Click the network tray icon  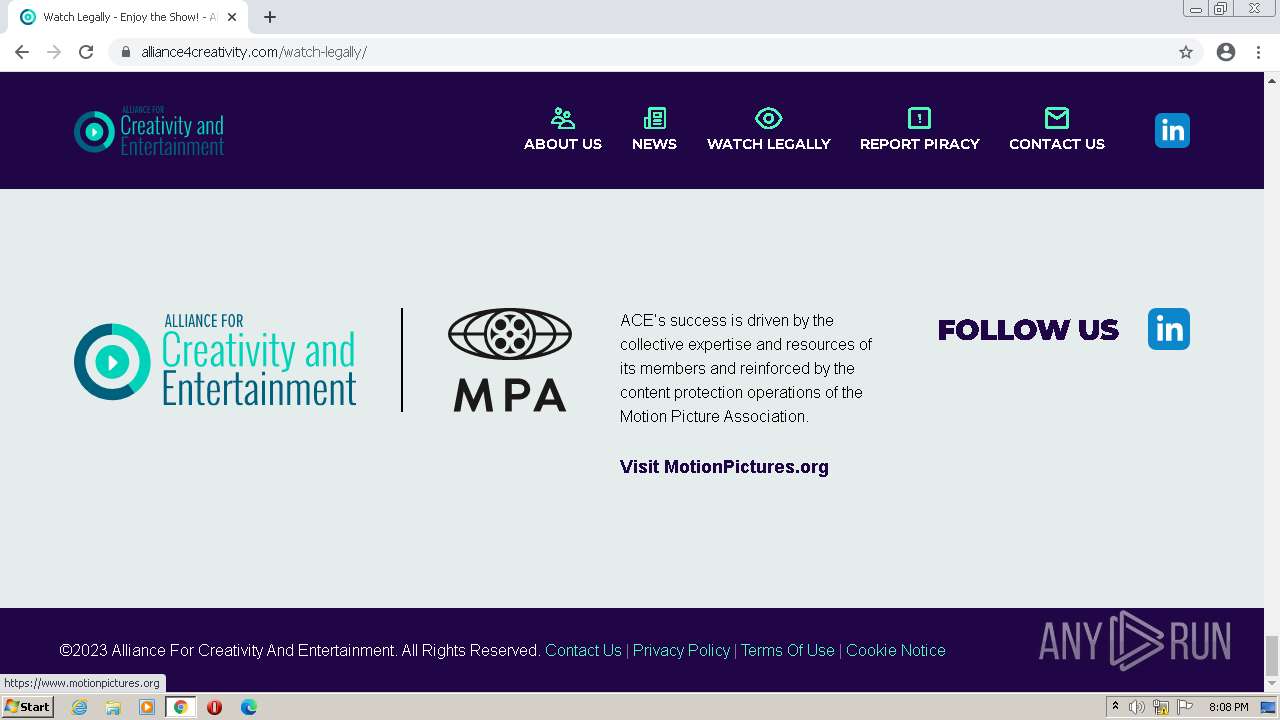[x=1161, y=707]
